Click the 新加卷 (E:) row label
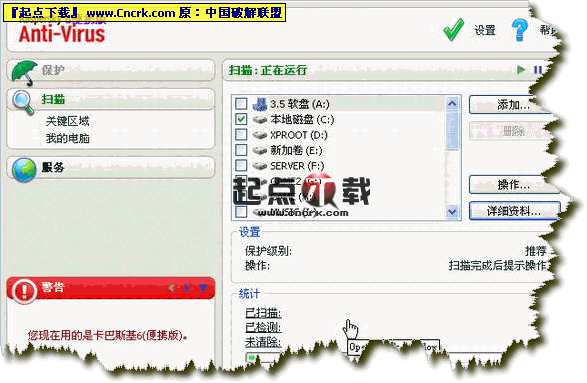 click(296, 151)
